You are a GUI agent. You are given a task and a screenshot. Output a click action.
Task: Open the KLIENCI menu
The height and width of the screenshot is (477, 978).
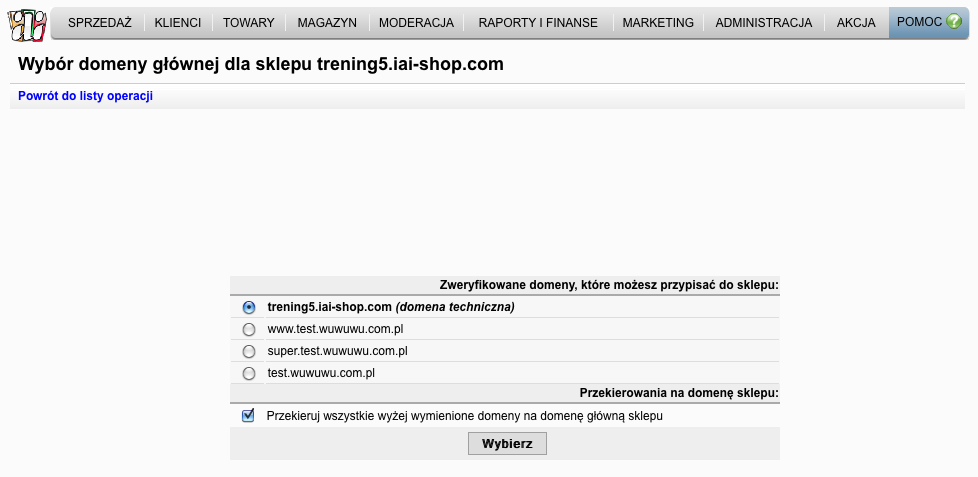(x=178, y=22)
